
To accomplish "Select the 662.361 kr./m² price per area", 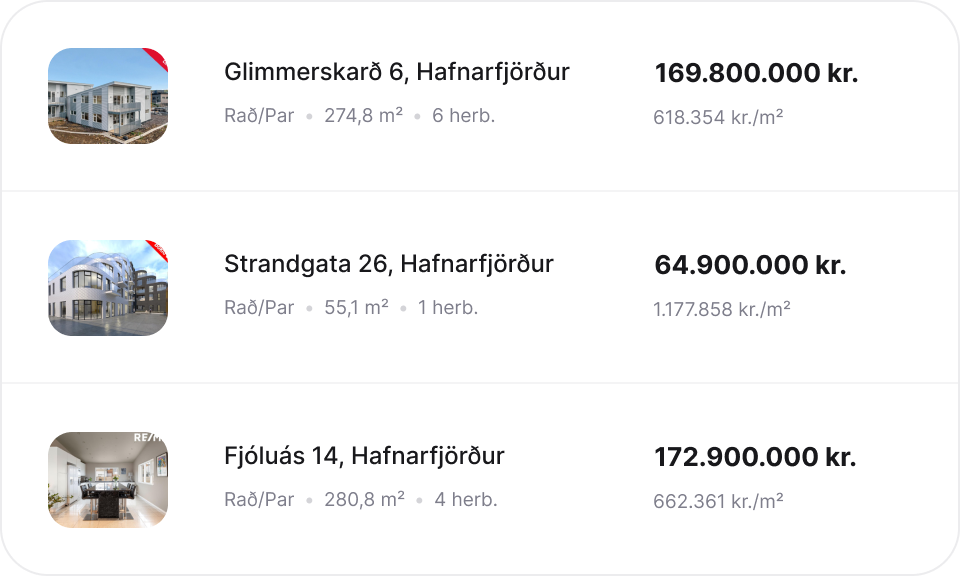I will click(x=718, y=501).
